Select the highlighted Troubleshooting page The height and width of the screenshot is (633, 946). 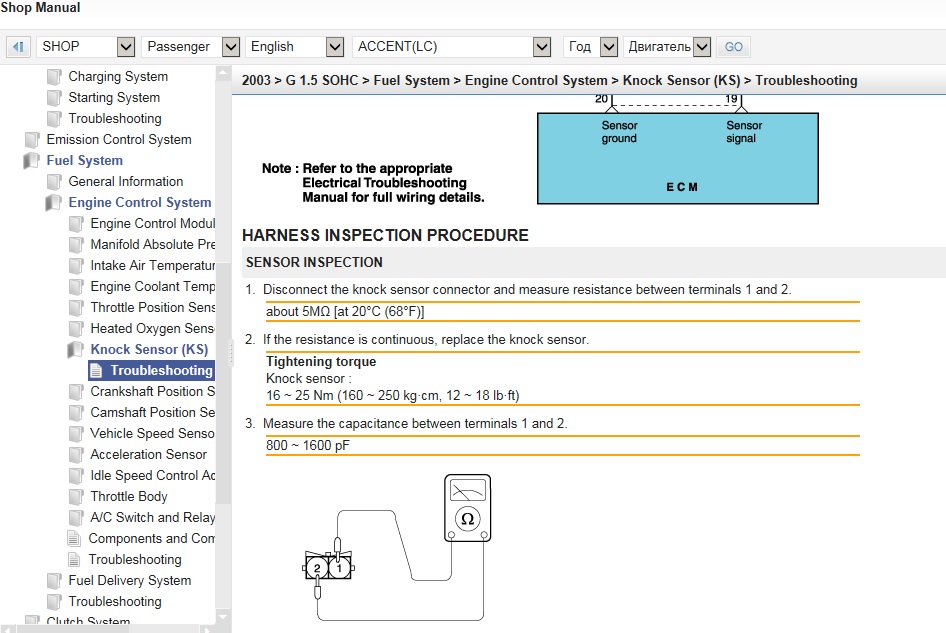pos(161,371)
